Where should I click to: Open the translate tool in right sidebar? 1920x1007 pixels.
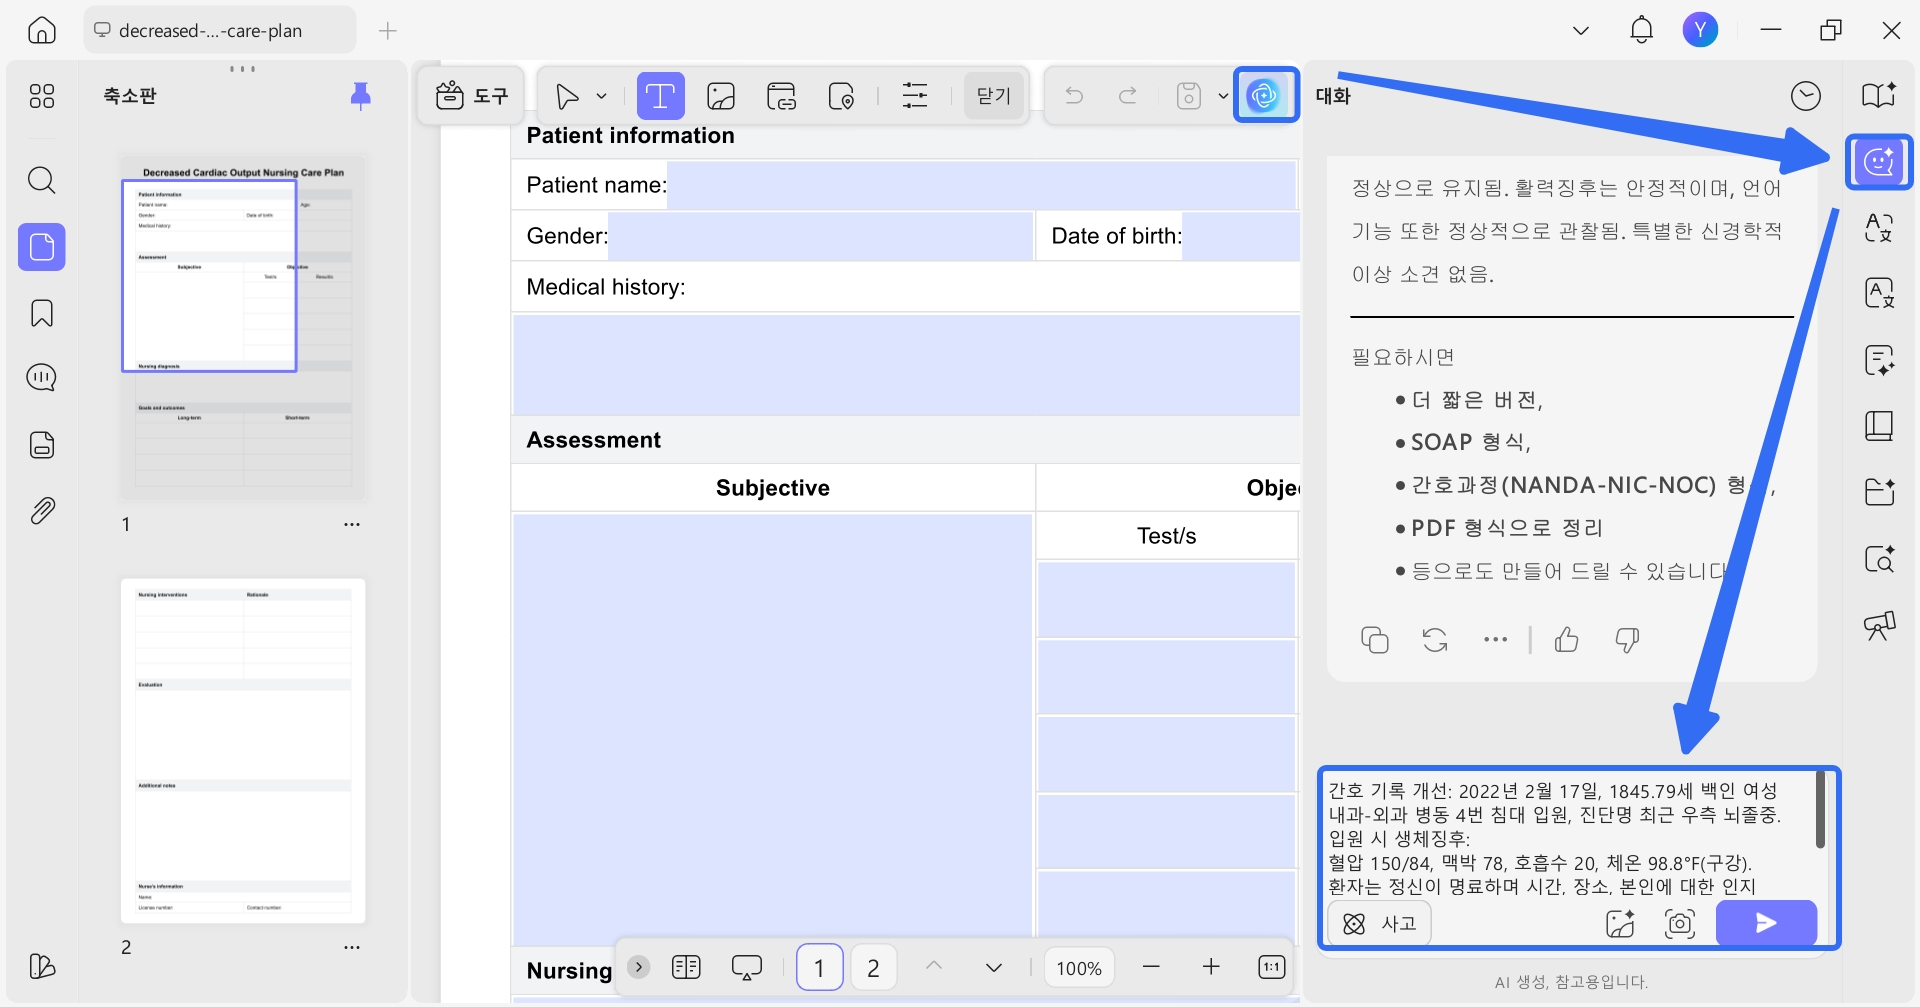[1879, 228]
